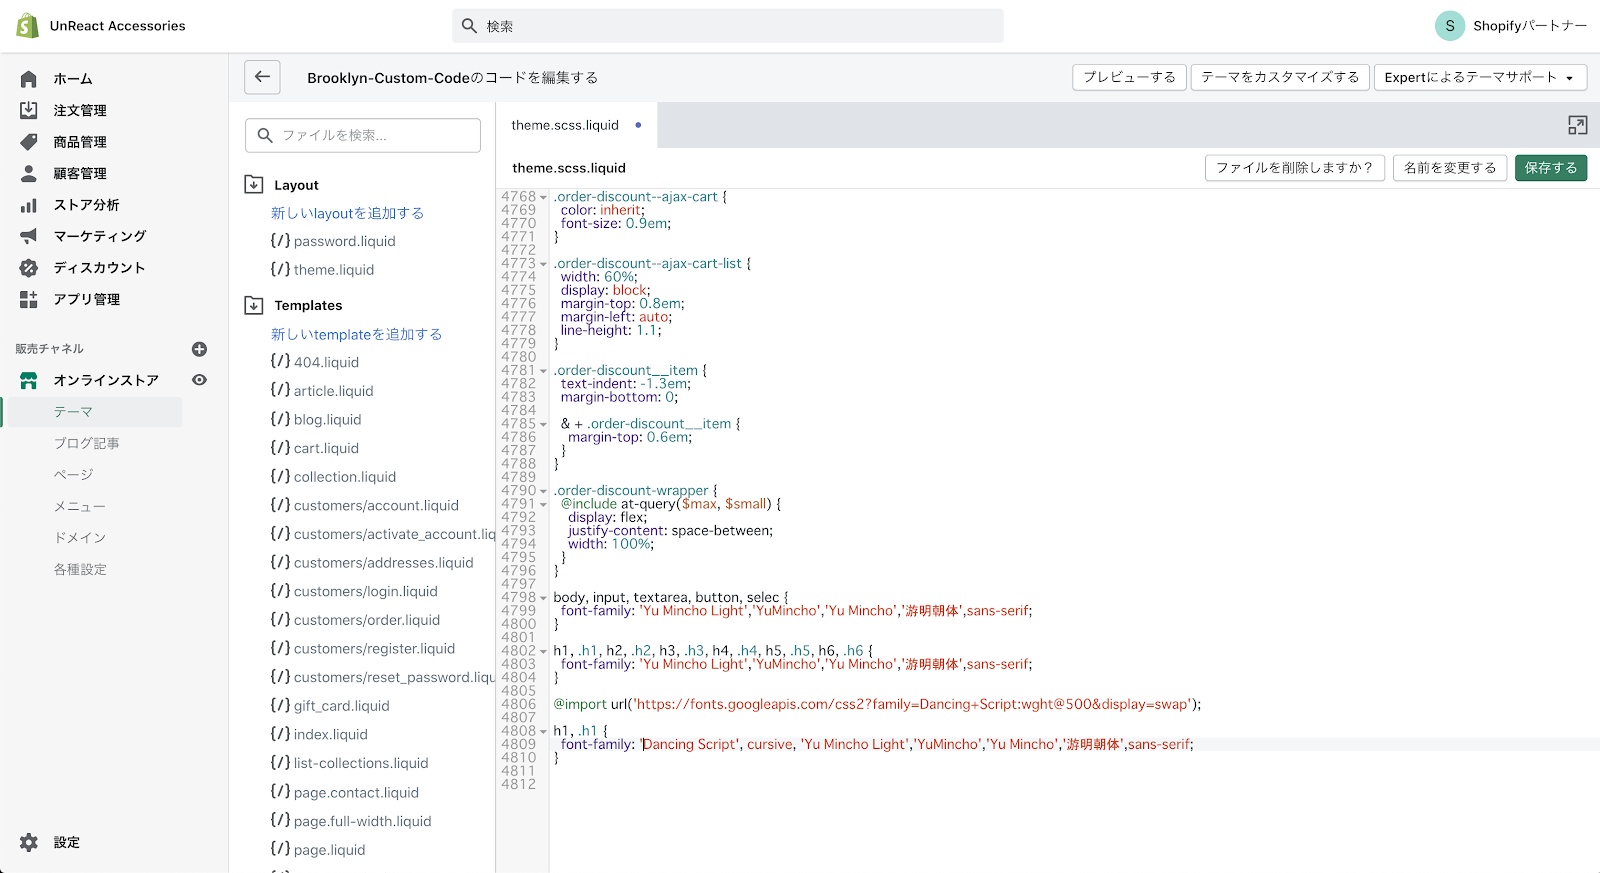
Task: Open Expertによるテーマサポート dropdown
Action: pyautogui.click(x=1480, y=77)
